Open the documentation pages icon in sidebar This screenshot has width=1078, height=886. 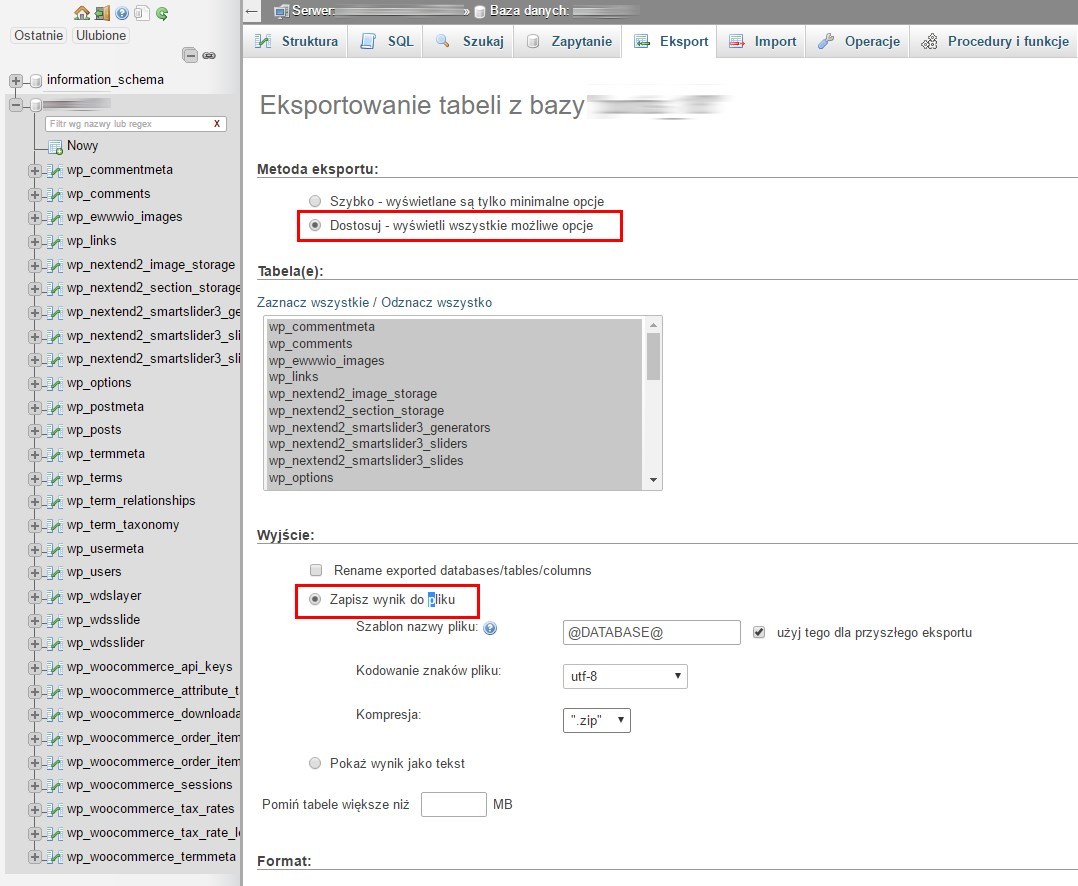pos(142,13)
